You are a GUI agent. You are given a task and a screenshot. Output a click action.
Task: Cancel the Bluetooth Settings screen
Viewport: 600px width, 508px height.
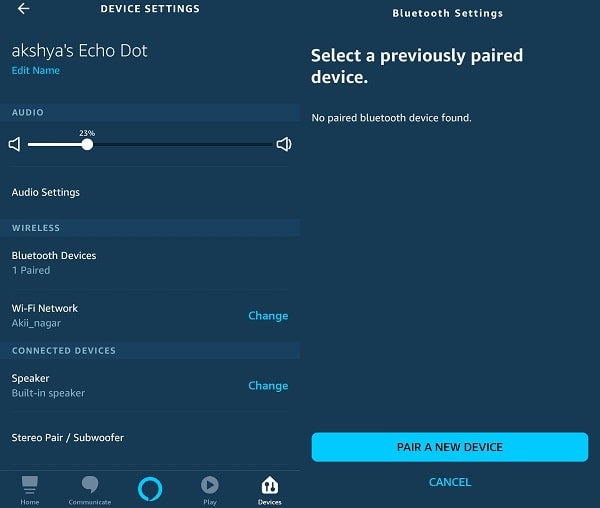(450, 482)
